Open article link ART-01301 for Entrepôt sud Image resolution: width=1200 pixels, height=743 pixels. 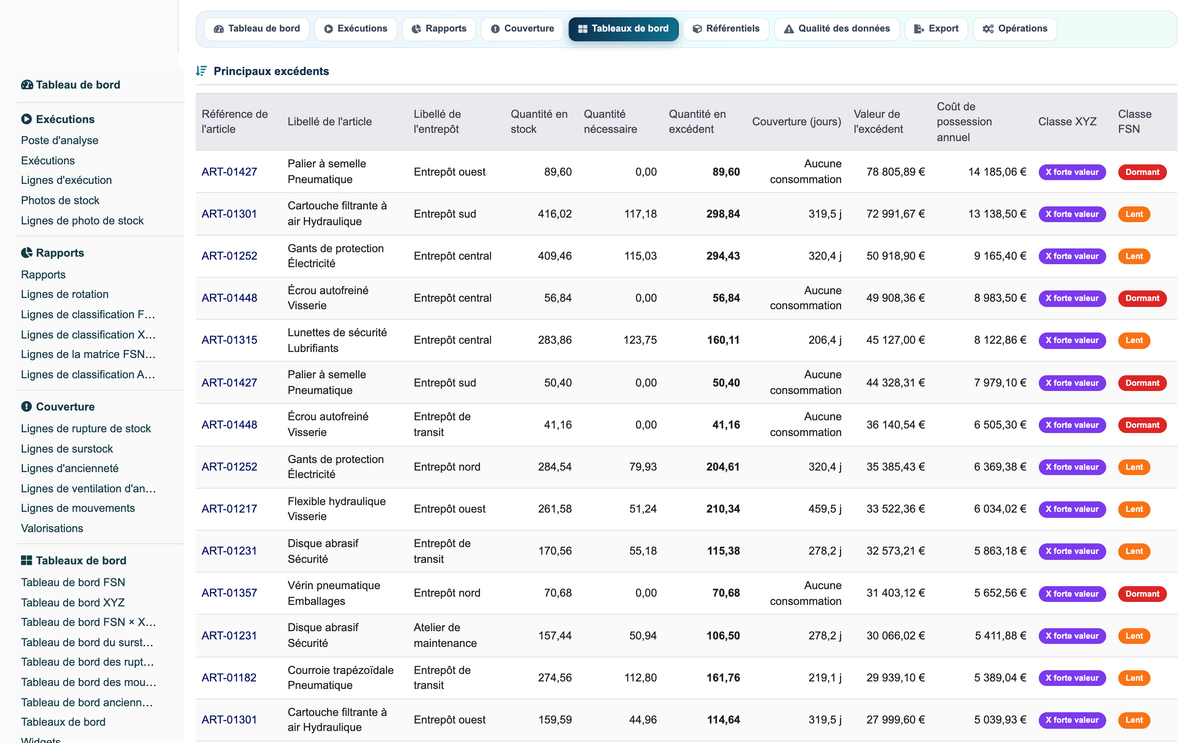pos(229,214)
